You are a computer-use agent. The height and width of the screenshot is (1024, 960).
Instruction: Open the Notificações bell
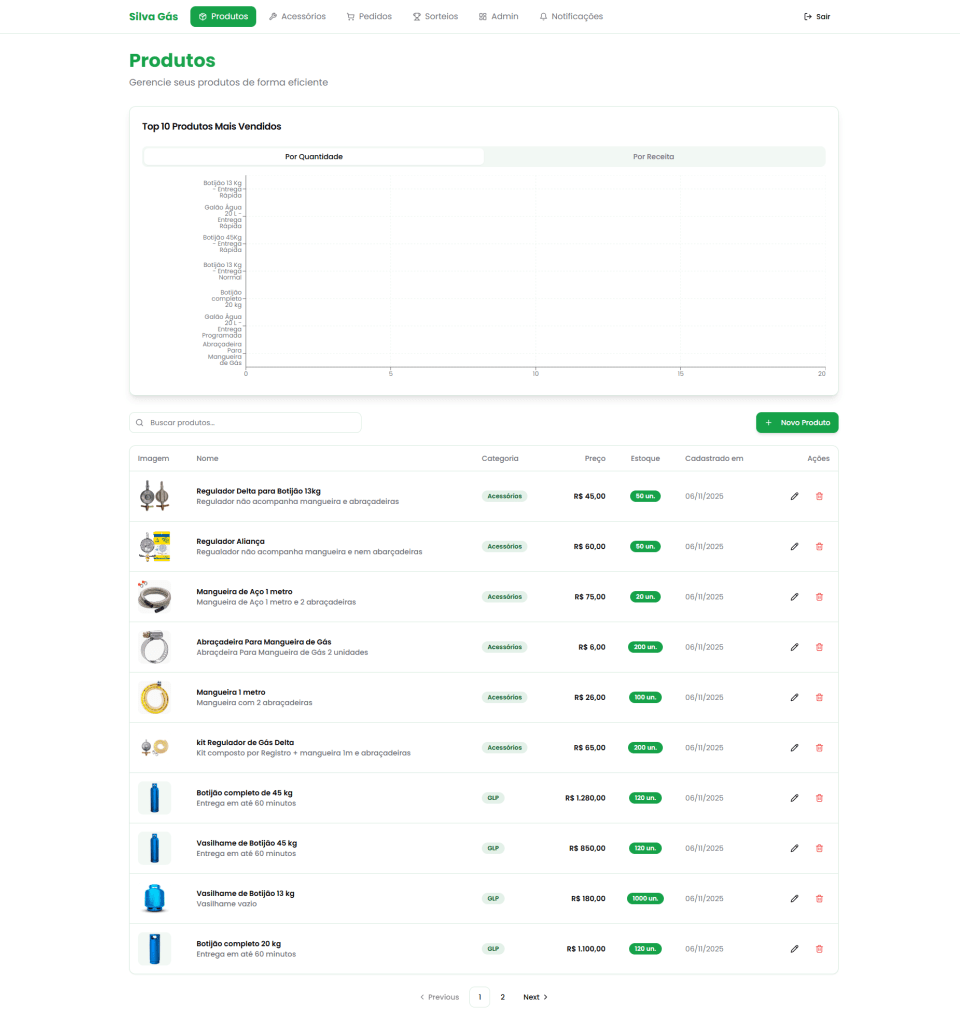coord(570,16)
